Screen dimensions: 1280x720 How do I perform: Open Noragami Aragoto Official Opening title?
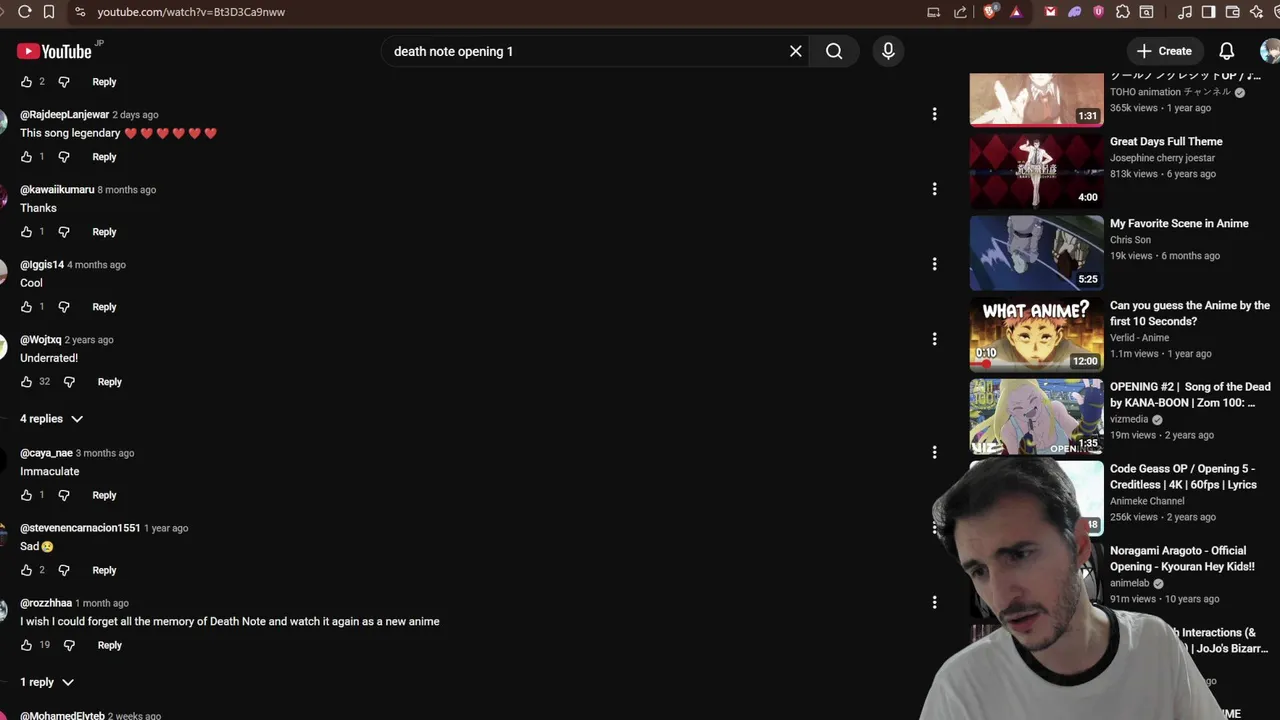pos(1182,559)
